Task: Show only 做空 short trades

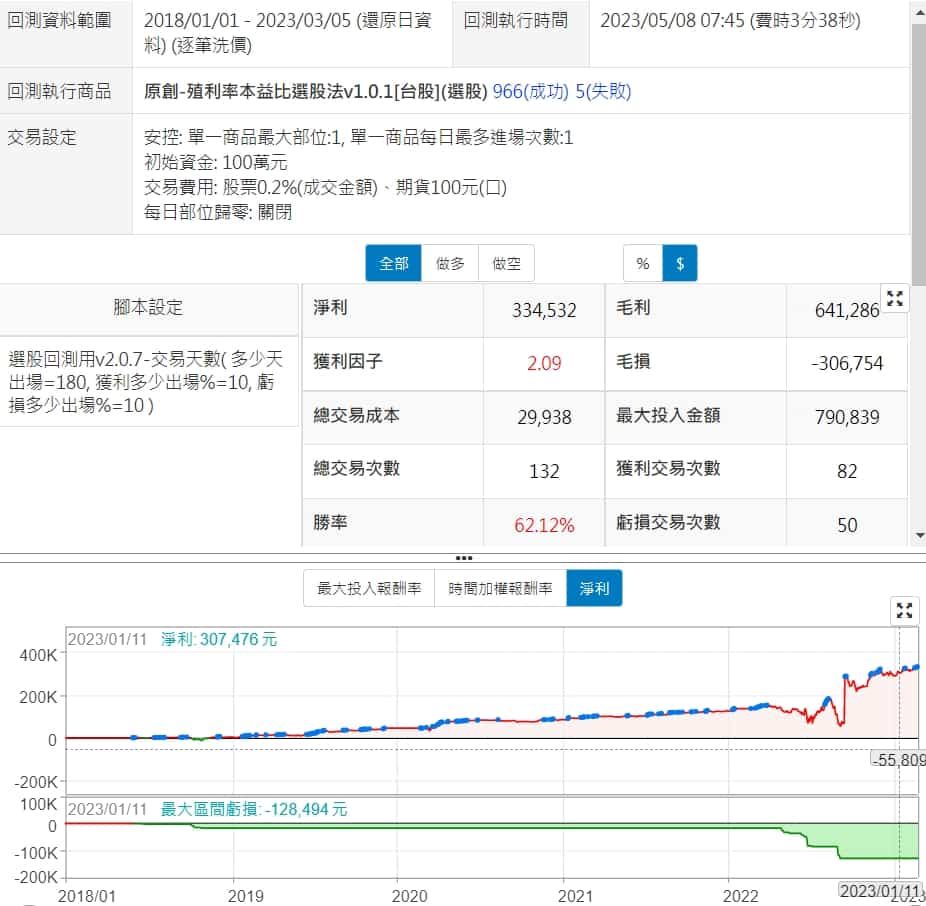Action: (506, 264)
